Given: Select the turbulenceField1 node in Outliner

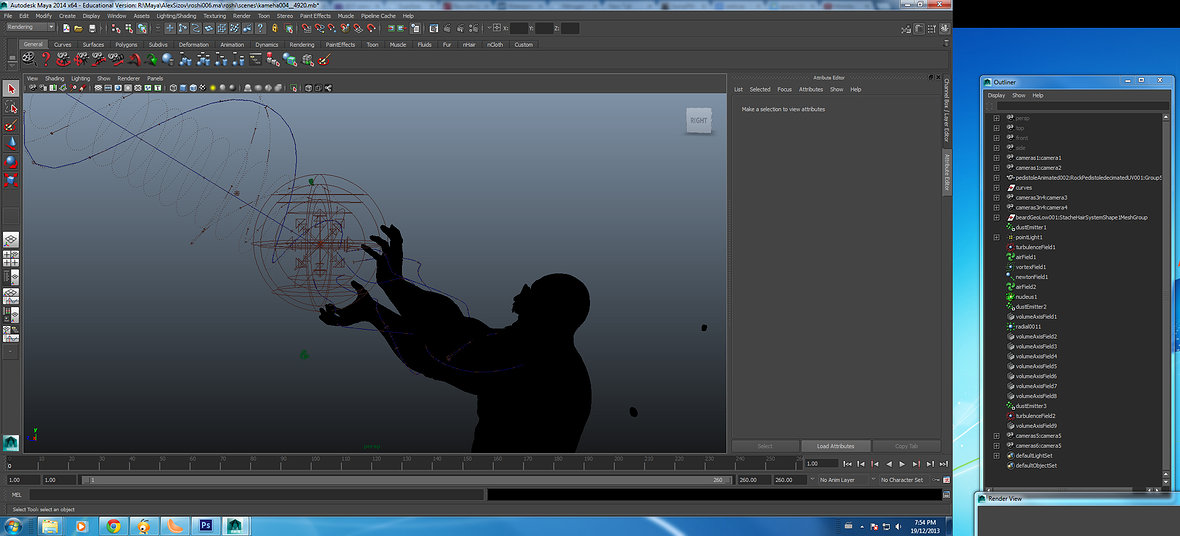Looking at the screenshot, I should (1035, 247).
